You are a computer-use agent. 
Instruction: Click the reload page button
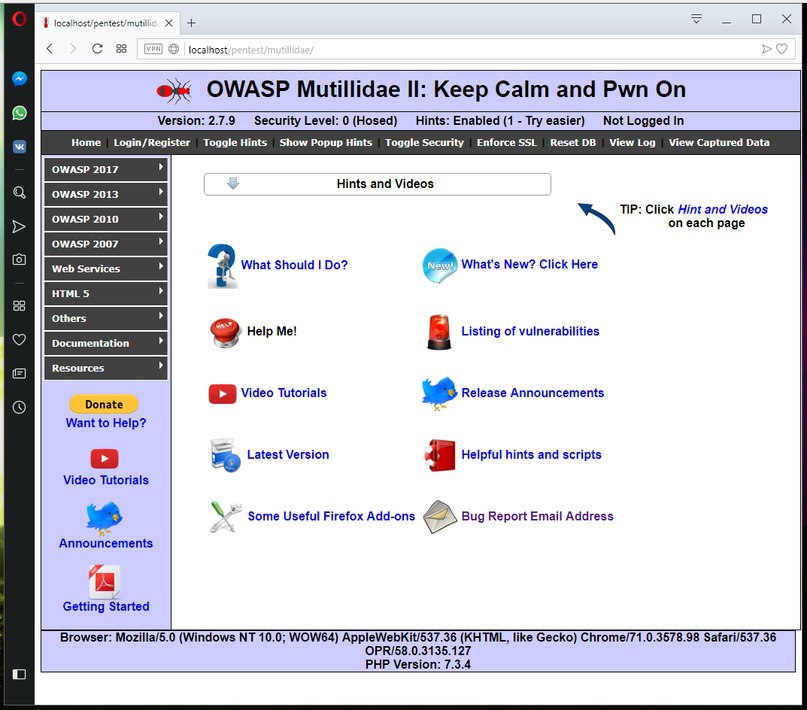pyautogui.click(x=97, y=49)
